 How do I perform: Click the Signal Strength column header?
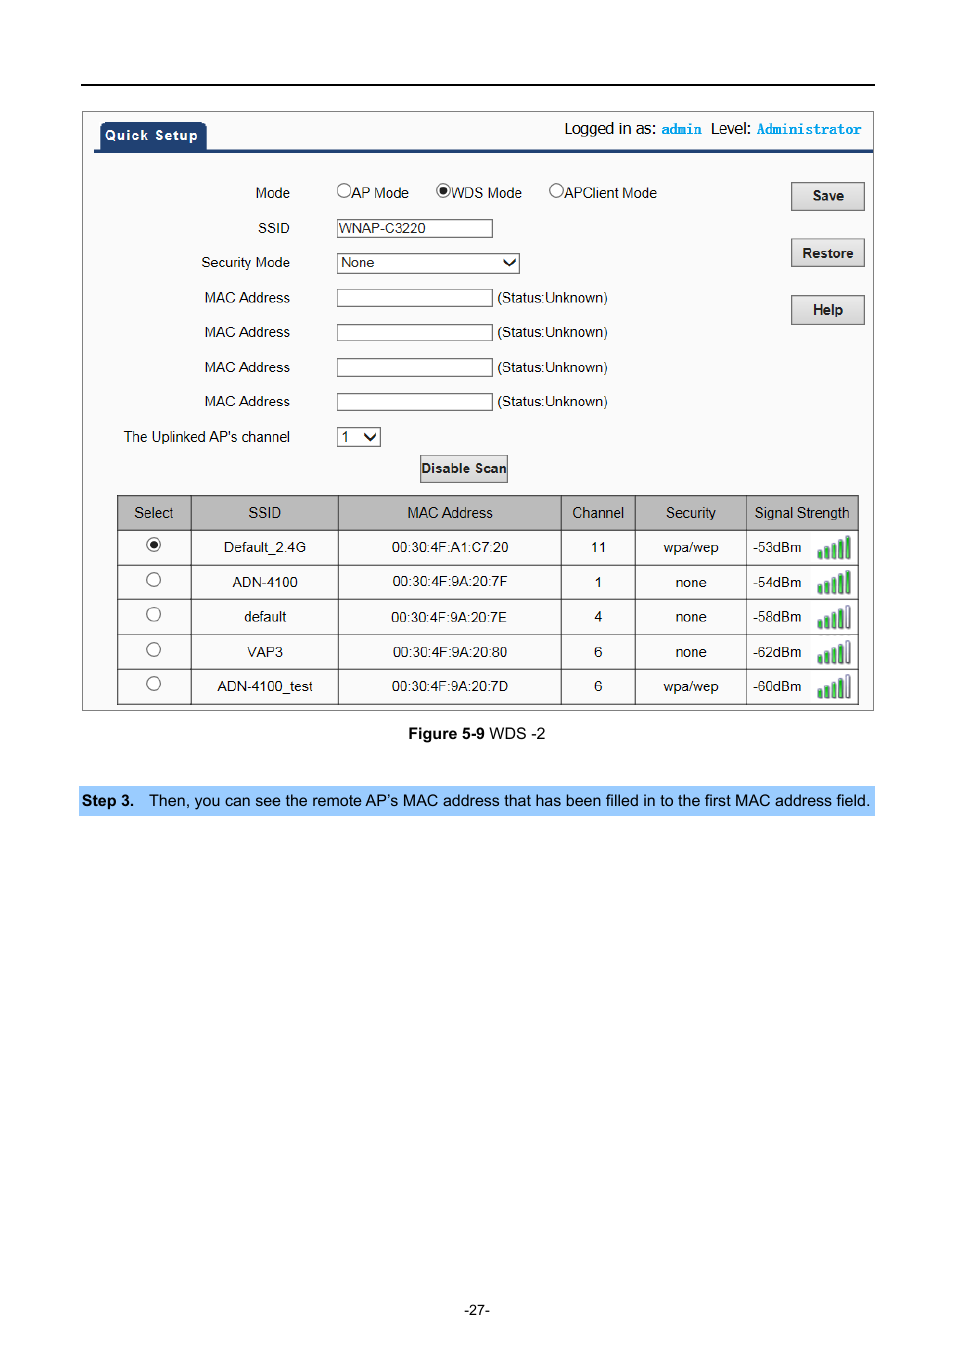point(802,513)
